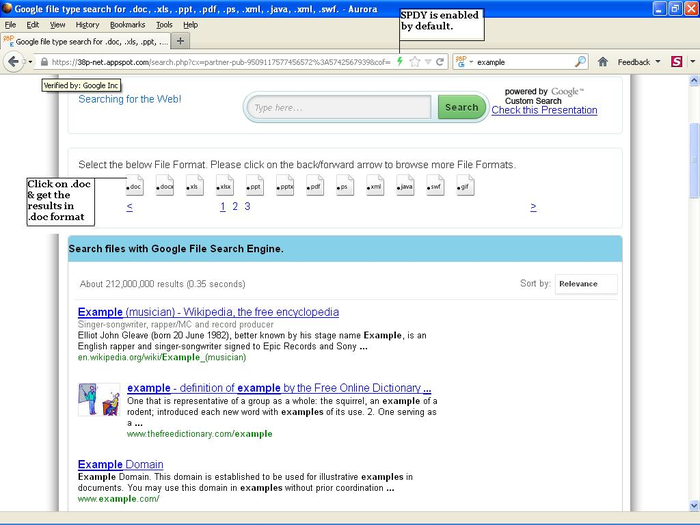Viewport: 700px width, 525px height.
Task: Open the History menu
Action: click(x=87, y=25)
